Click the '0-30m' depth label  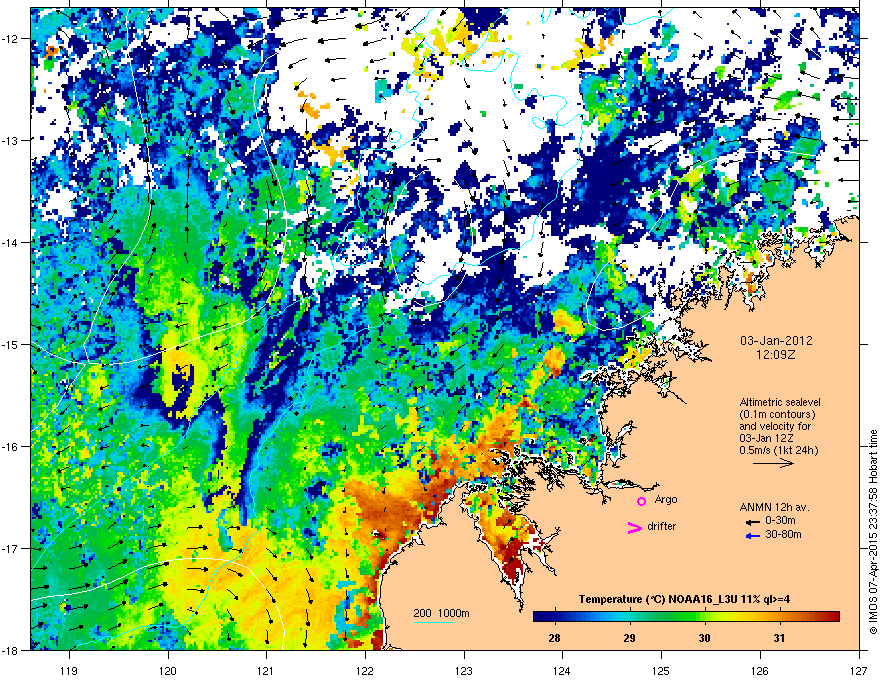[x=780, y=521]
